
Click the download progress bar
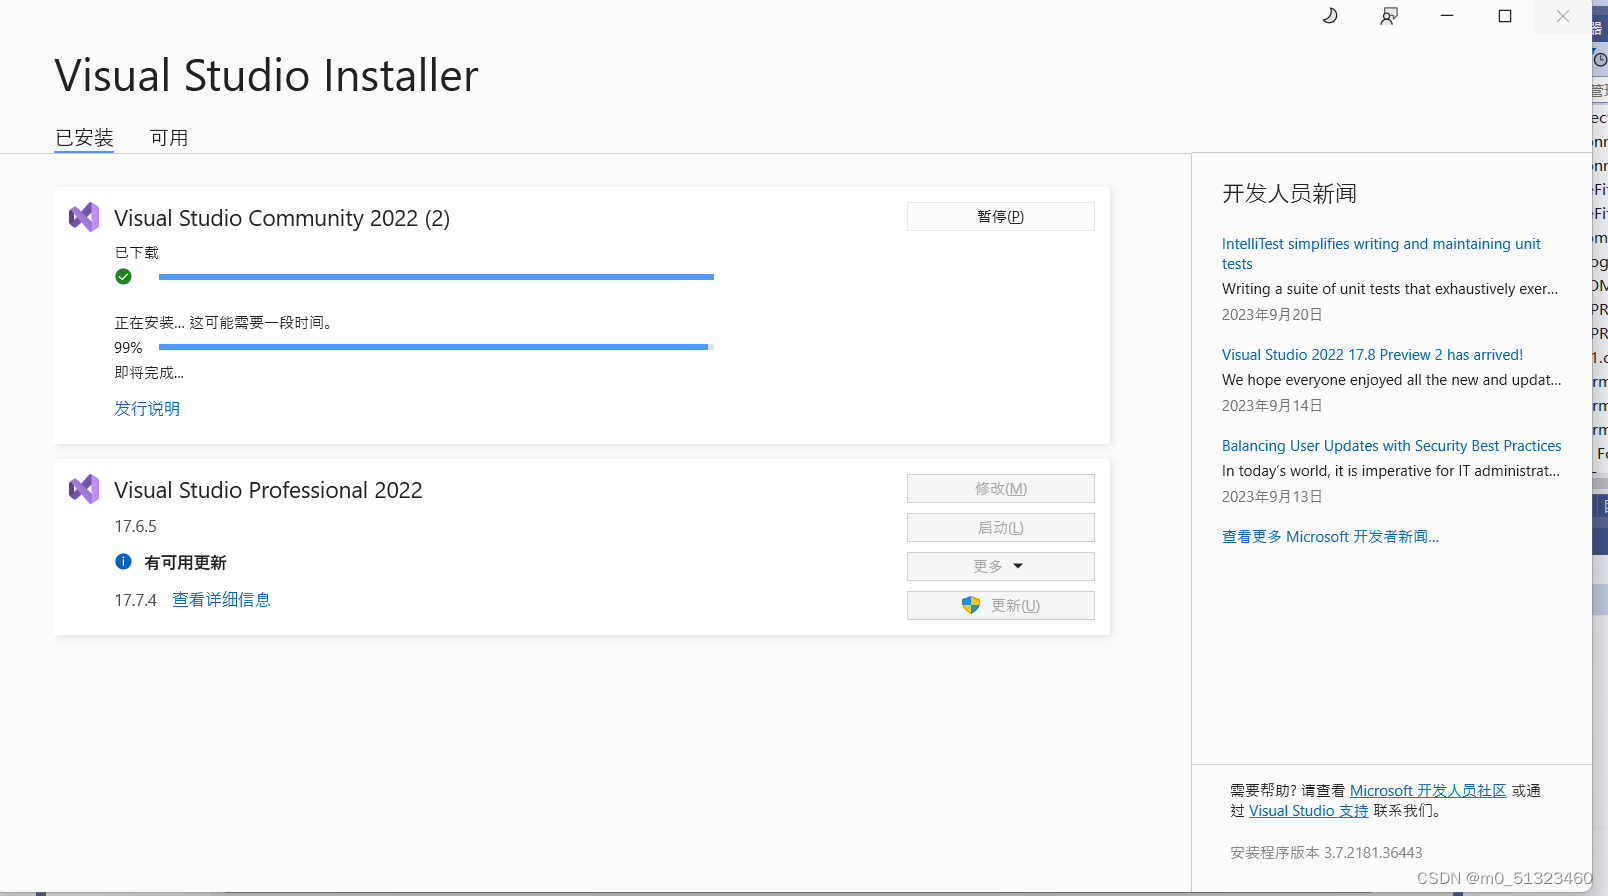[x=436, y=277]
